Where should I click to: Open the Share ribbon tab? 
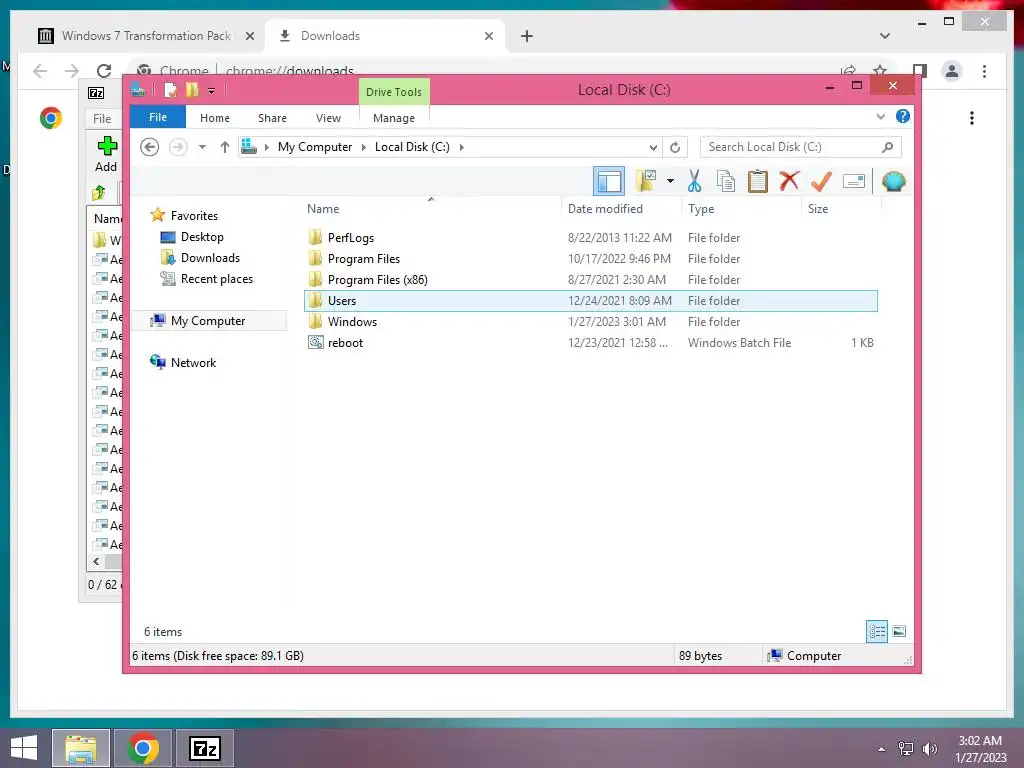click(x=272, y=118)
